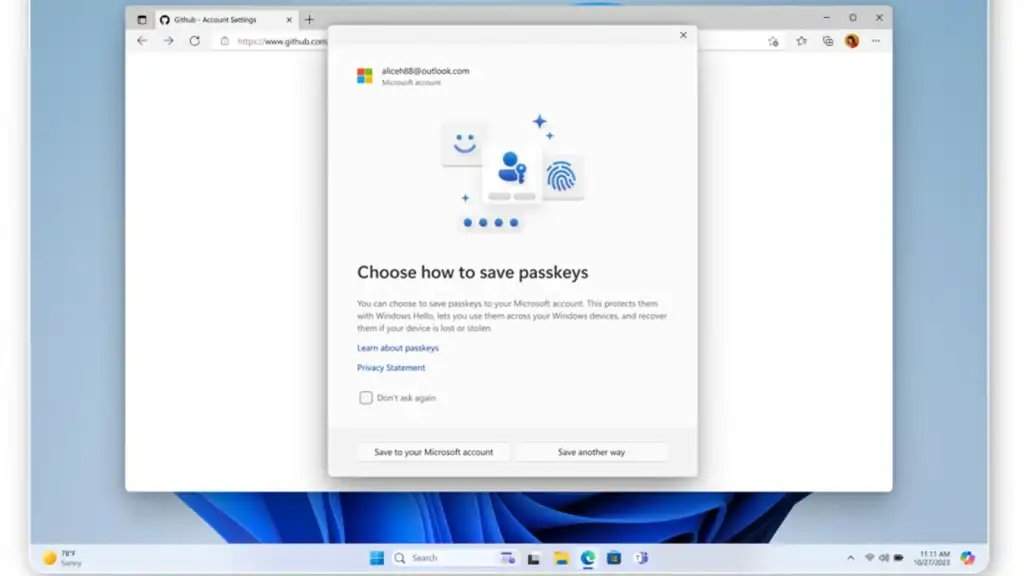Open Learn about passkeys link
This screenshot has height=576, width=1024.
coord(398,348)
